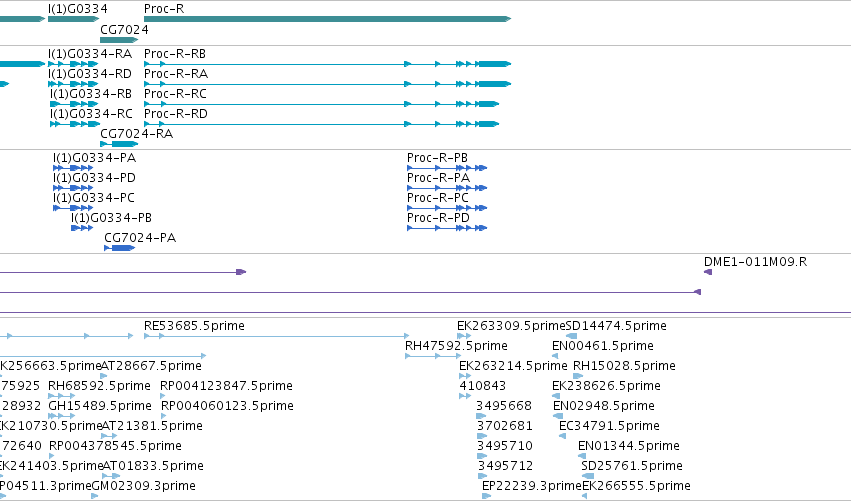Click EST EK263214.5prime

[465, 377]
